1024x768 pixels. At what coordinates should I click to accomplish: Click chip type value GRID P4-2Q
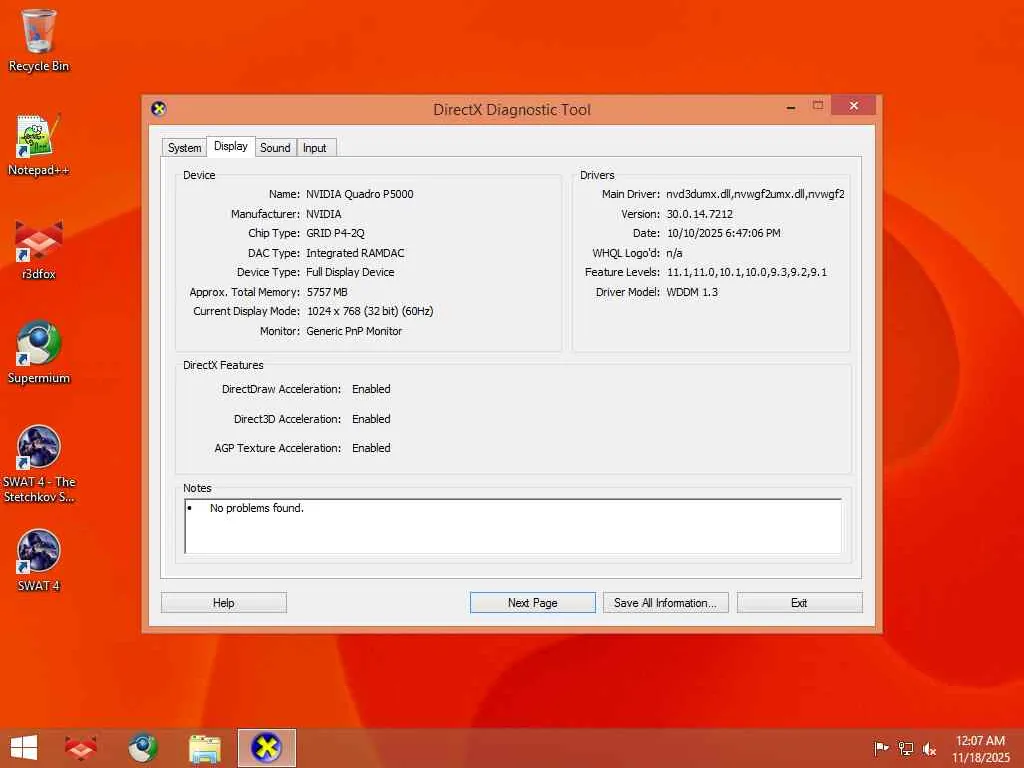point(335,233)
